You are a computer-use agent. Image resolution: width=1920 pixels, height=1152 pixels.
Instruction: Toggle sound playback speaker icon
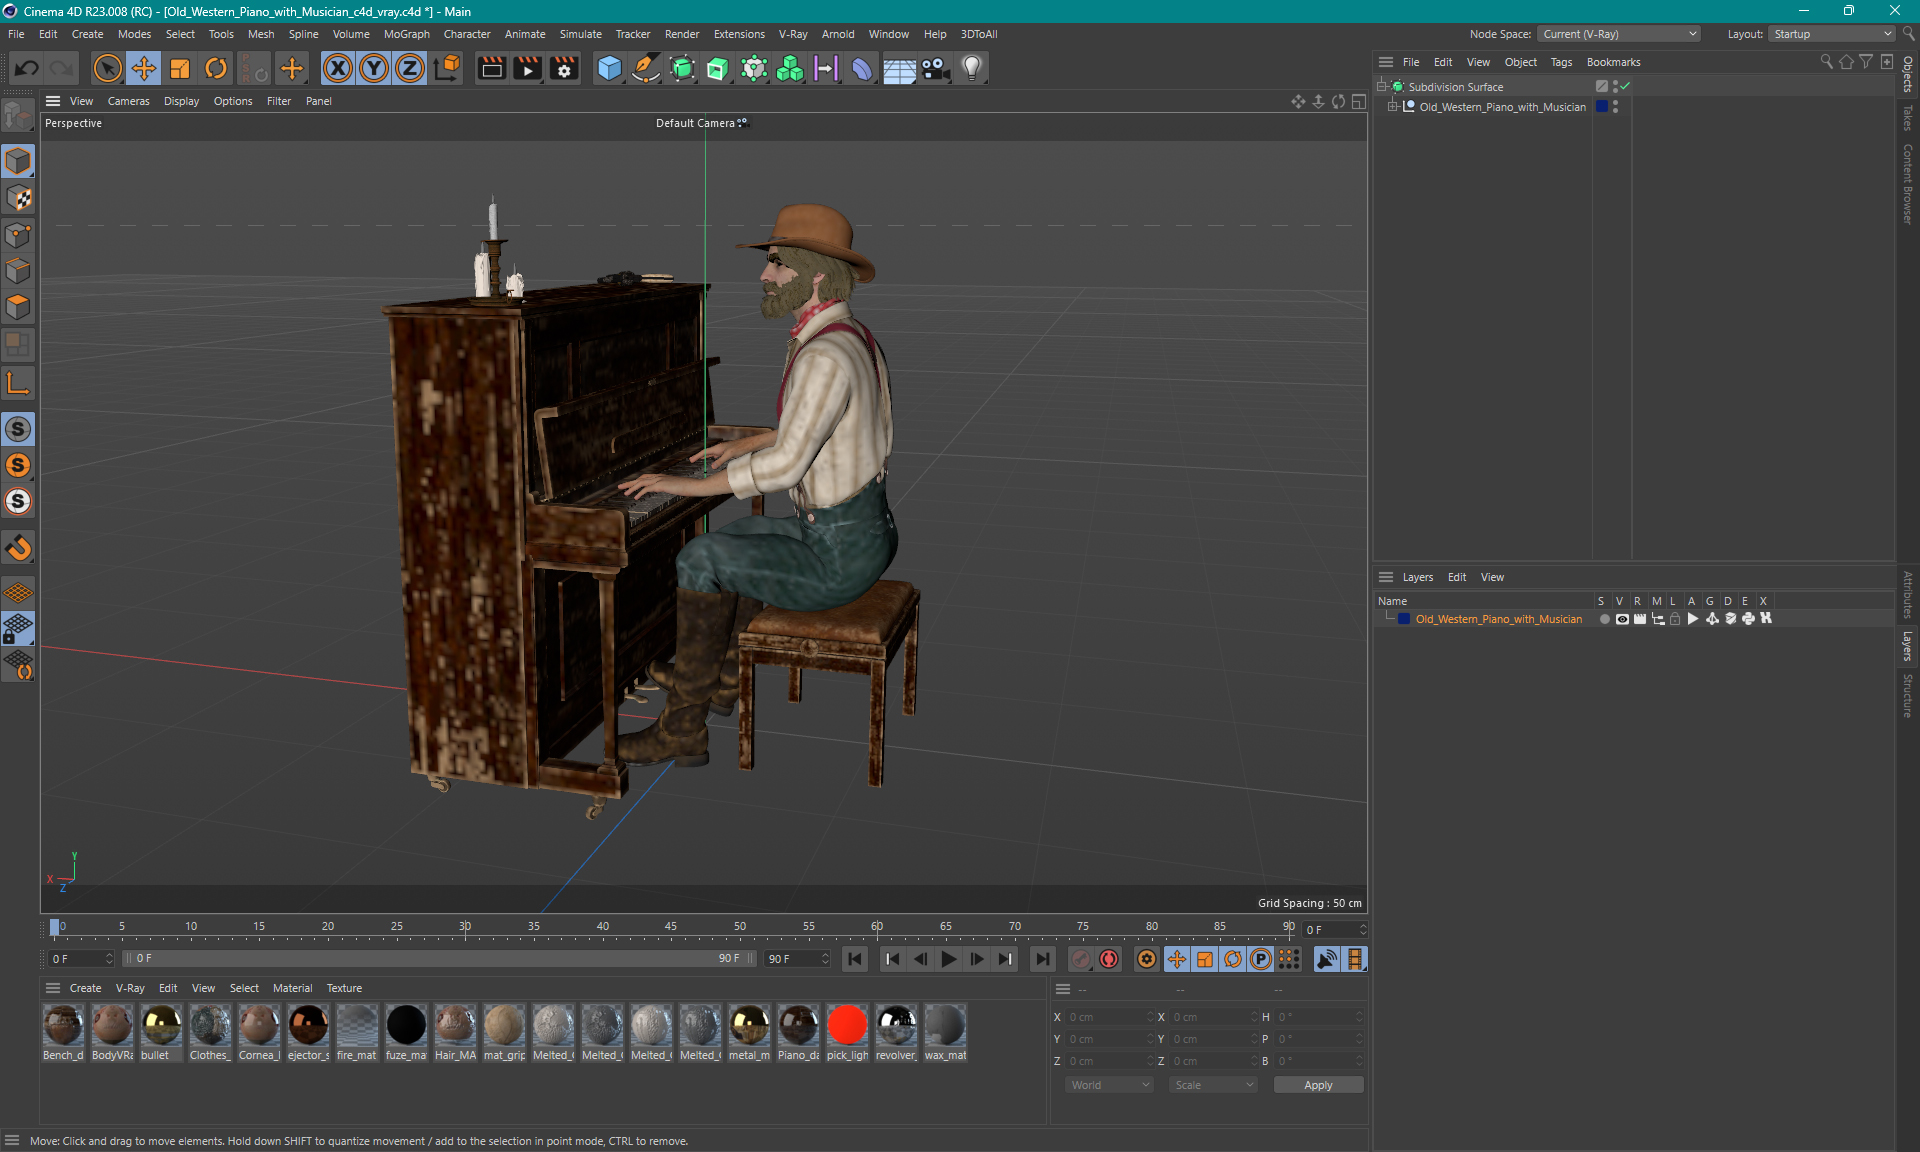pyautogui.click(x=1327, y=959)
